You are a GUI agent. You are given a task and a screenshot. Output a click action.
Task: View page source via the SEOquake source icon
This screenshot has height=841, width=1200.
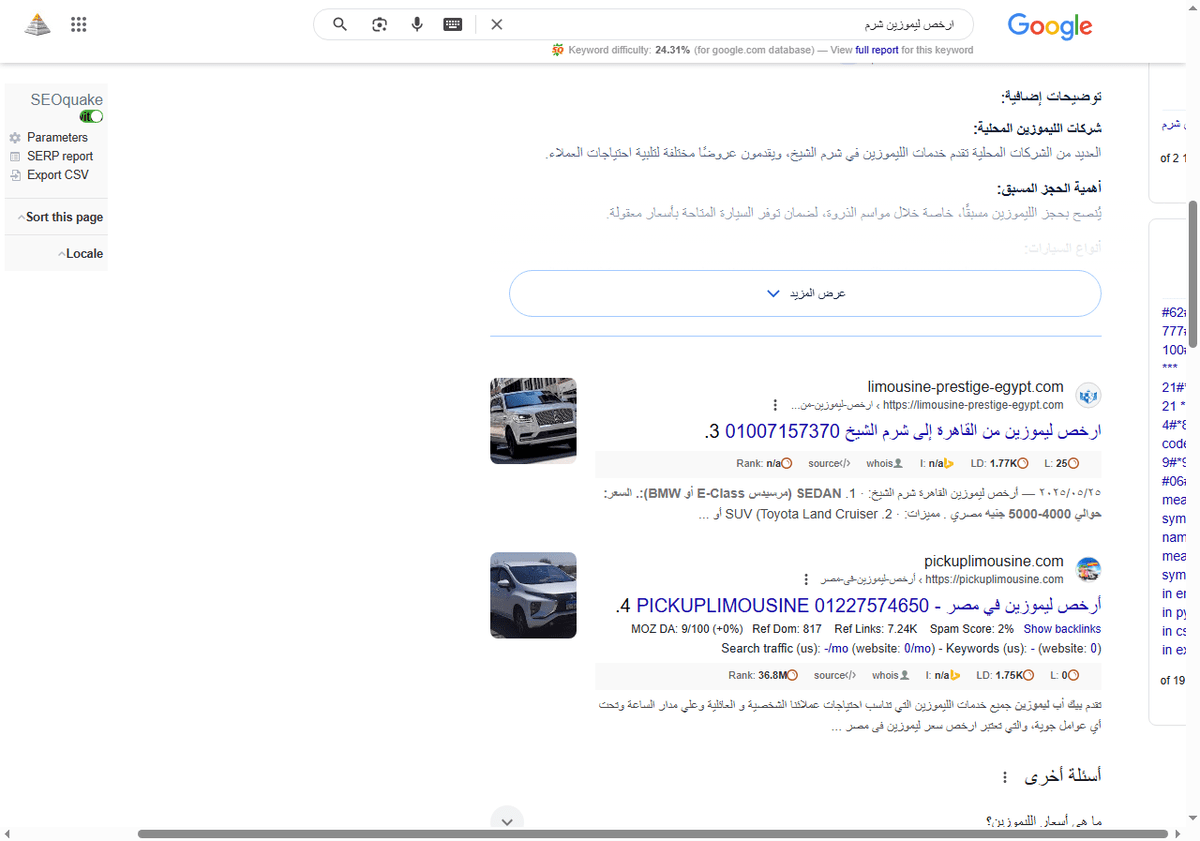pyautogui.click(x=830, y=462)
